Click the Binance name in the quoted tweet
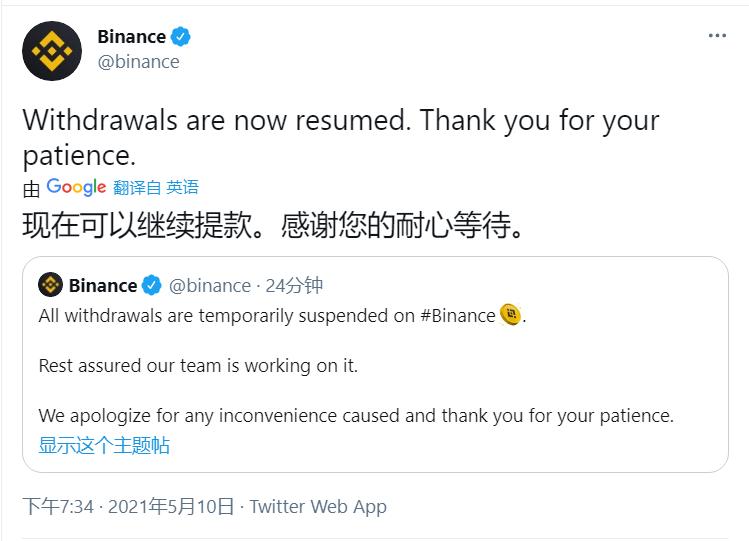The width and height of the screenshot is (749, 541). click(102, 285)
